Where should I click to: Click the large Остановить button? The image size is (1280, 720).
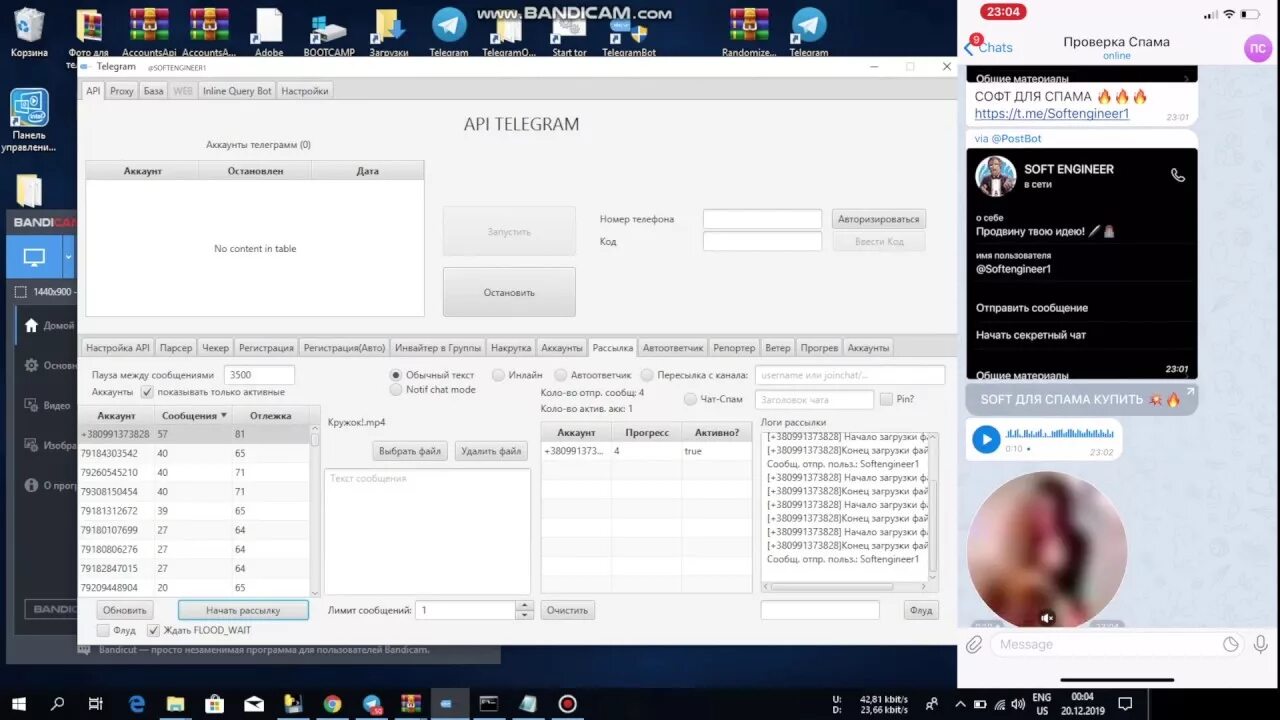click(509, 292)
